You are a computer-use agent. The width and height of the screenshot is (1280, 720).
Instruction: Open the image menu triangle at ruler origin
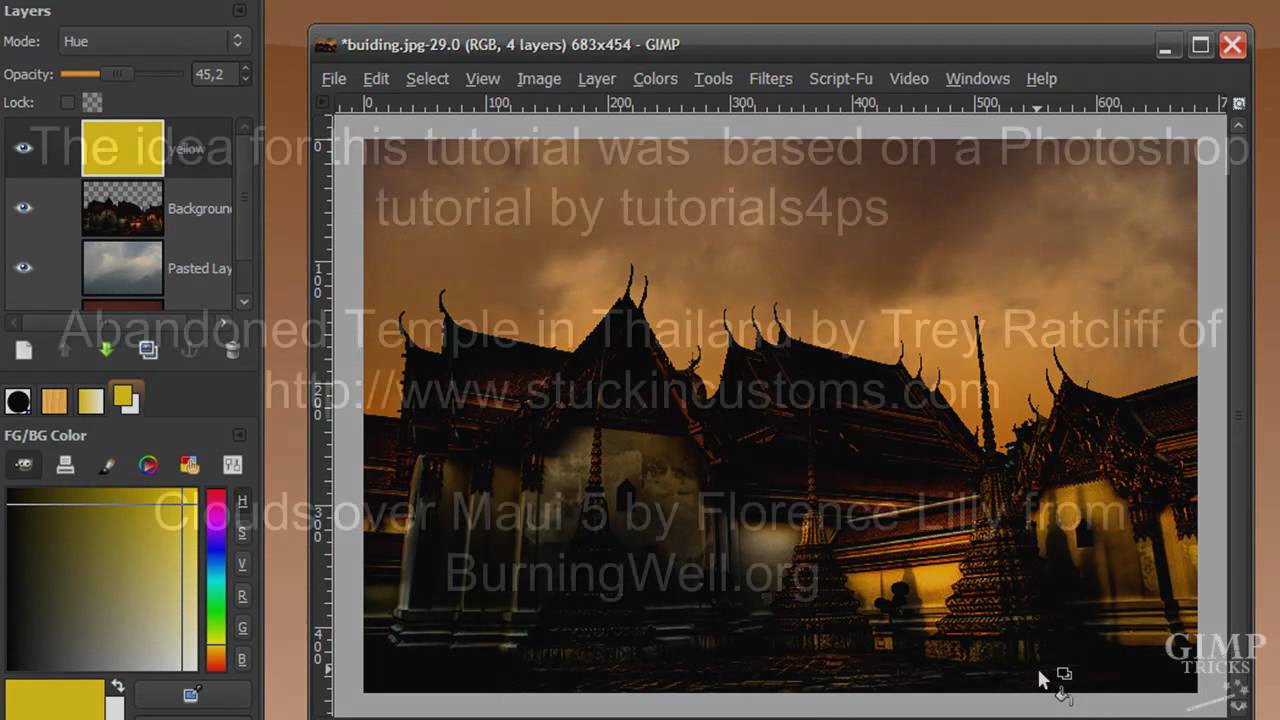click(323, 102)
